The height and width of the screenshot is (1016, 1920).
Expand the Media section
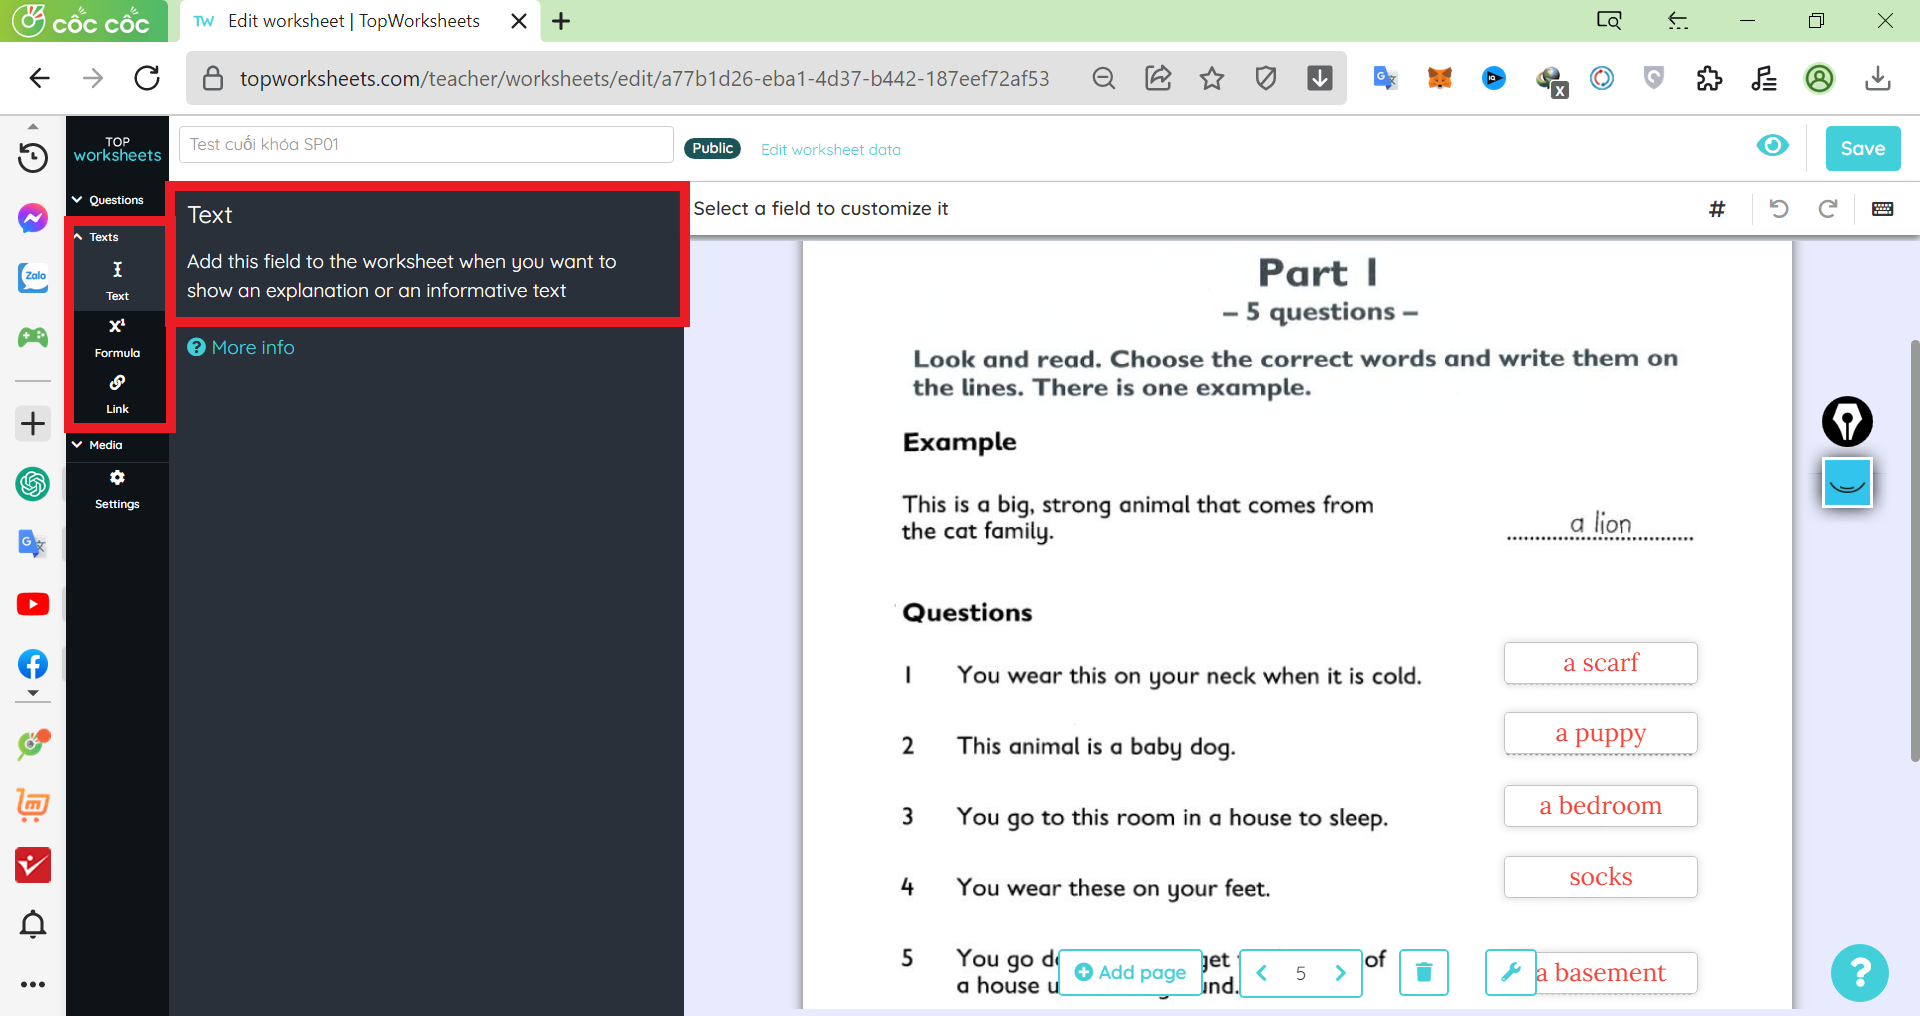point(98,445)
